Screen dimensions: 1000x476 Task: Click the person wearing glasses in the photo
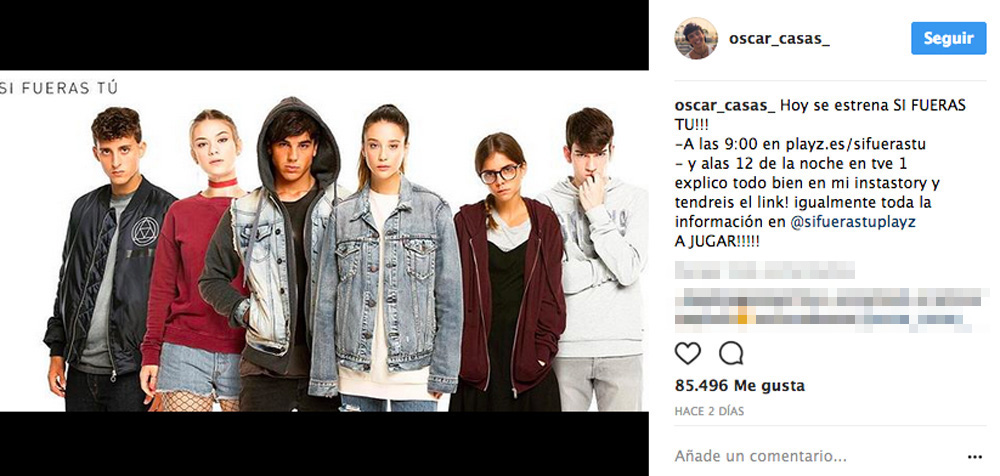coord(509,274)
